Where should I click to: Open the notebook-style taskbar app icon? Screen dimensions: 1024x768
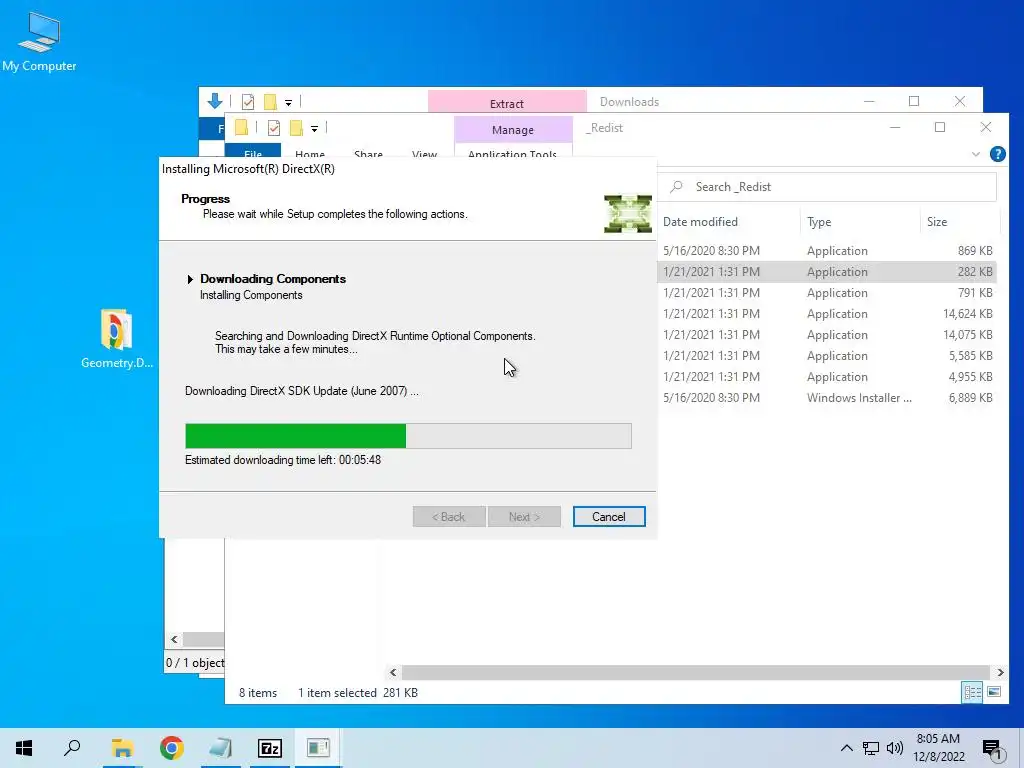tap(221, 748)
